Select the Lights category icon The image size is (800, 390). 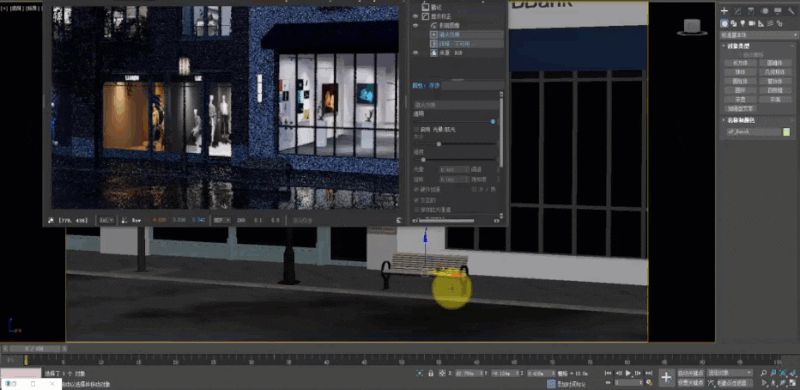(x=743, y=23)
